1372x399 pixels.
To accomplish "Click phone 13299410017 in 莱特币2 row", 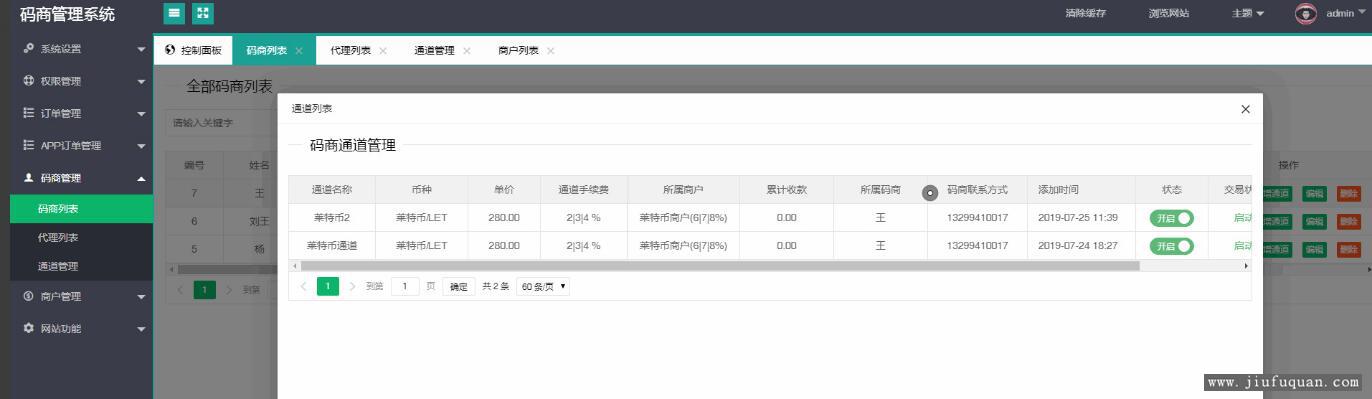I will tap(977, 217).
